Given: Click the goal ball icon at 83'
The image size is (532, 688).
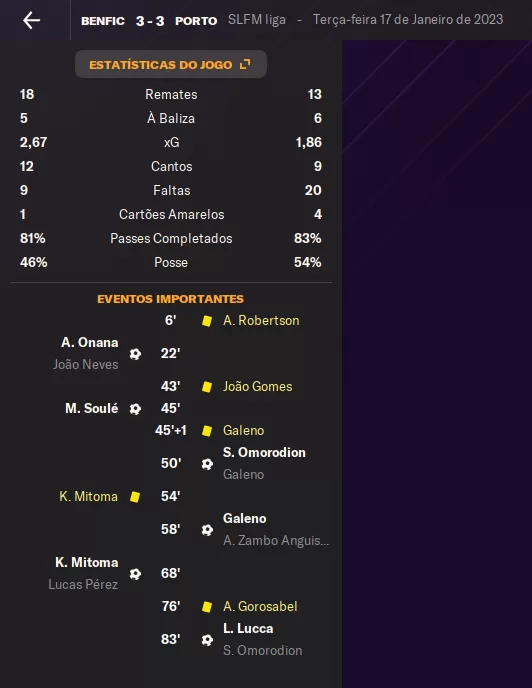Looking at the screenshot, I should click(x=207, y=640).
